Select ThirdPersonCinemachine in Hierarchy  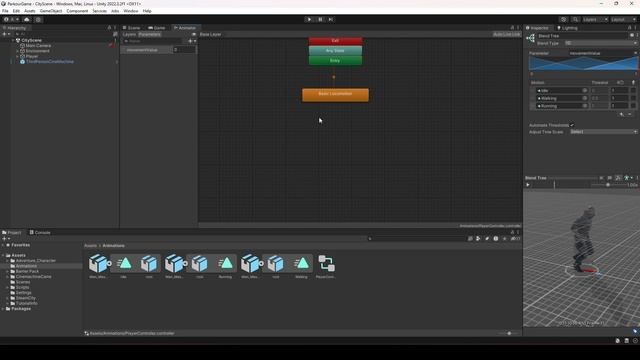(x=49, y=62)
